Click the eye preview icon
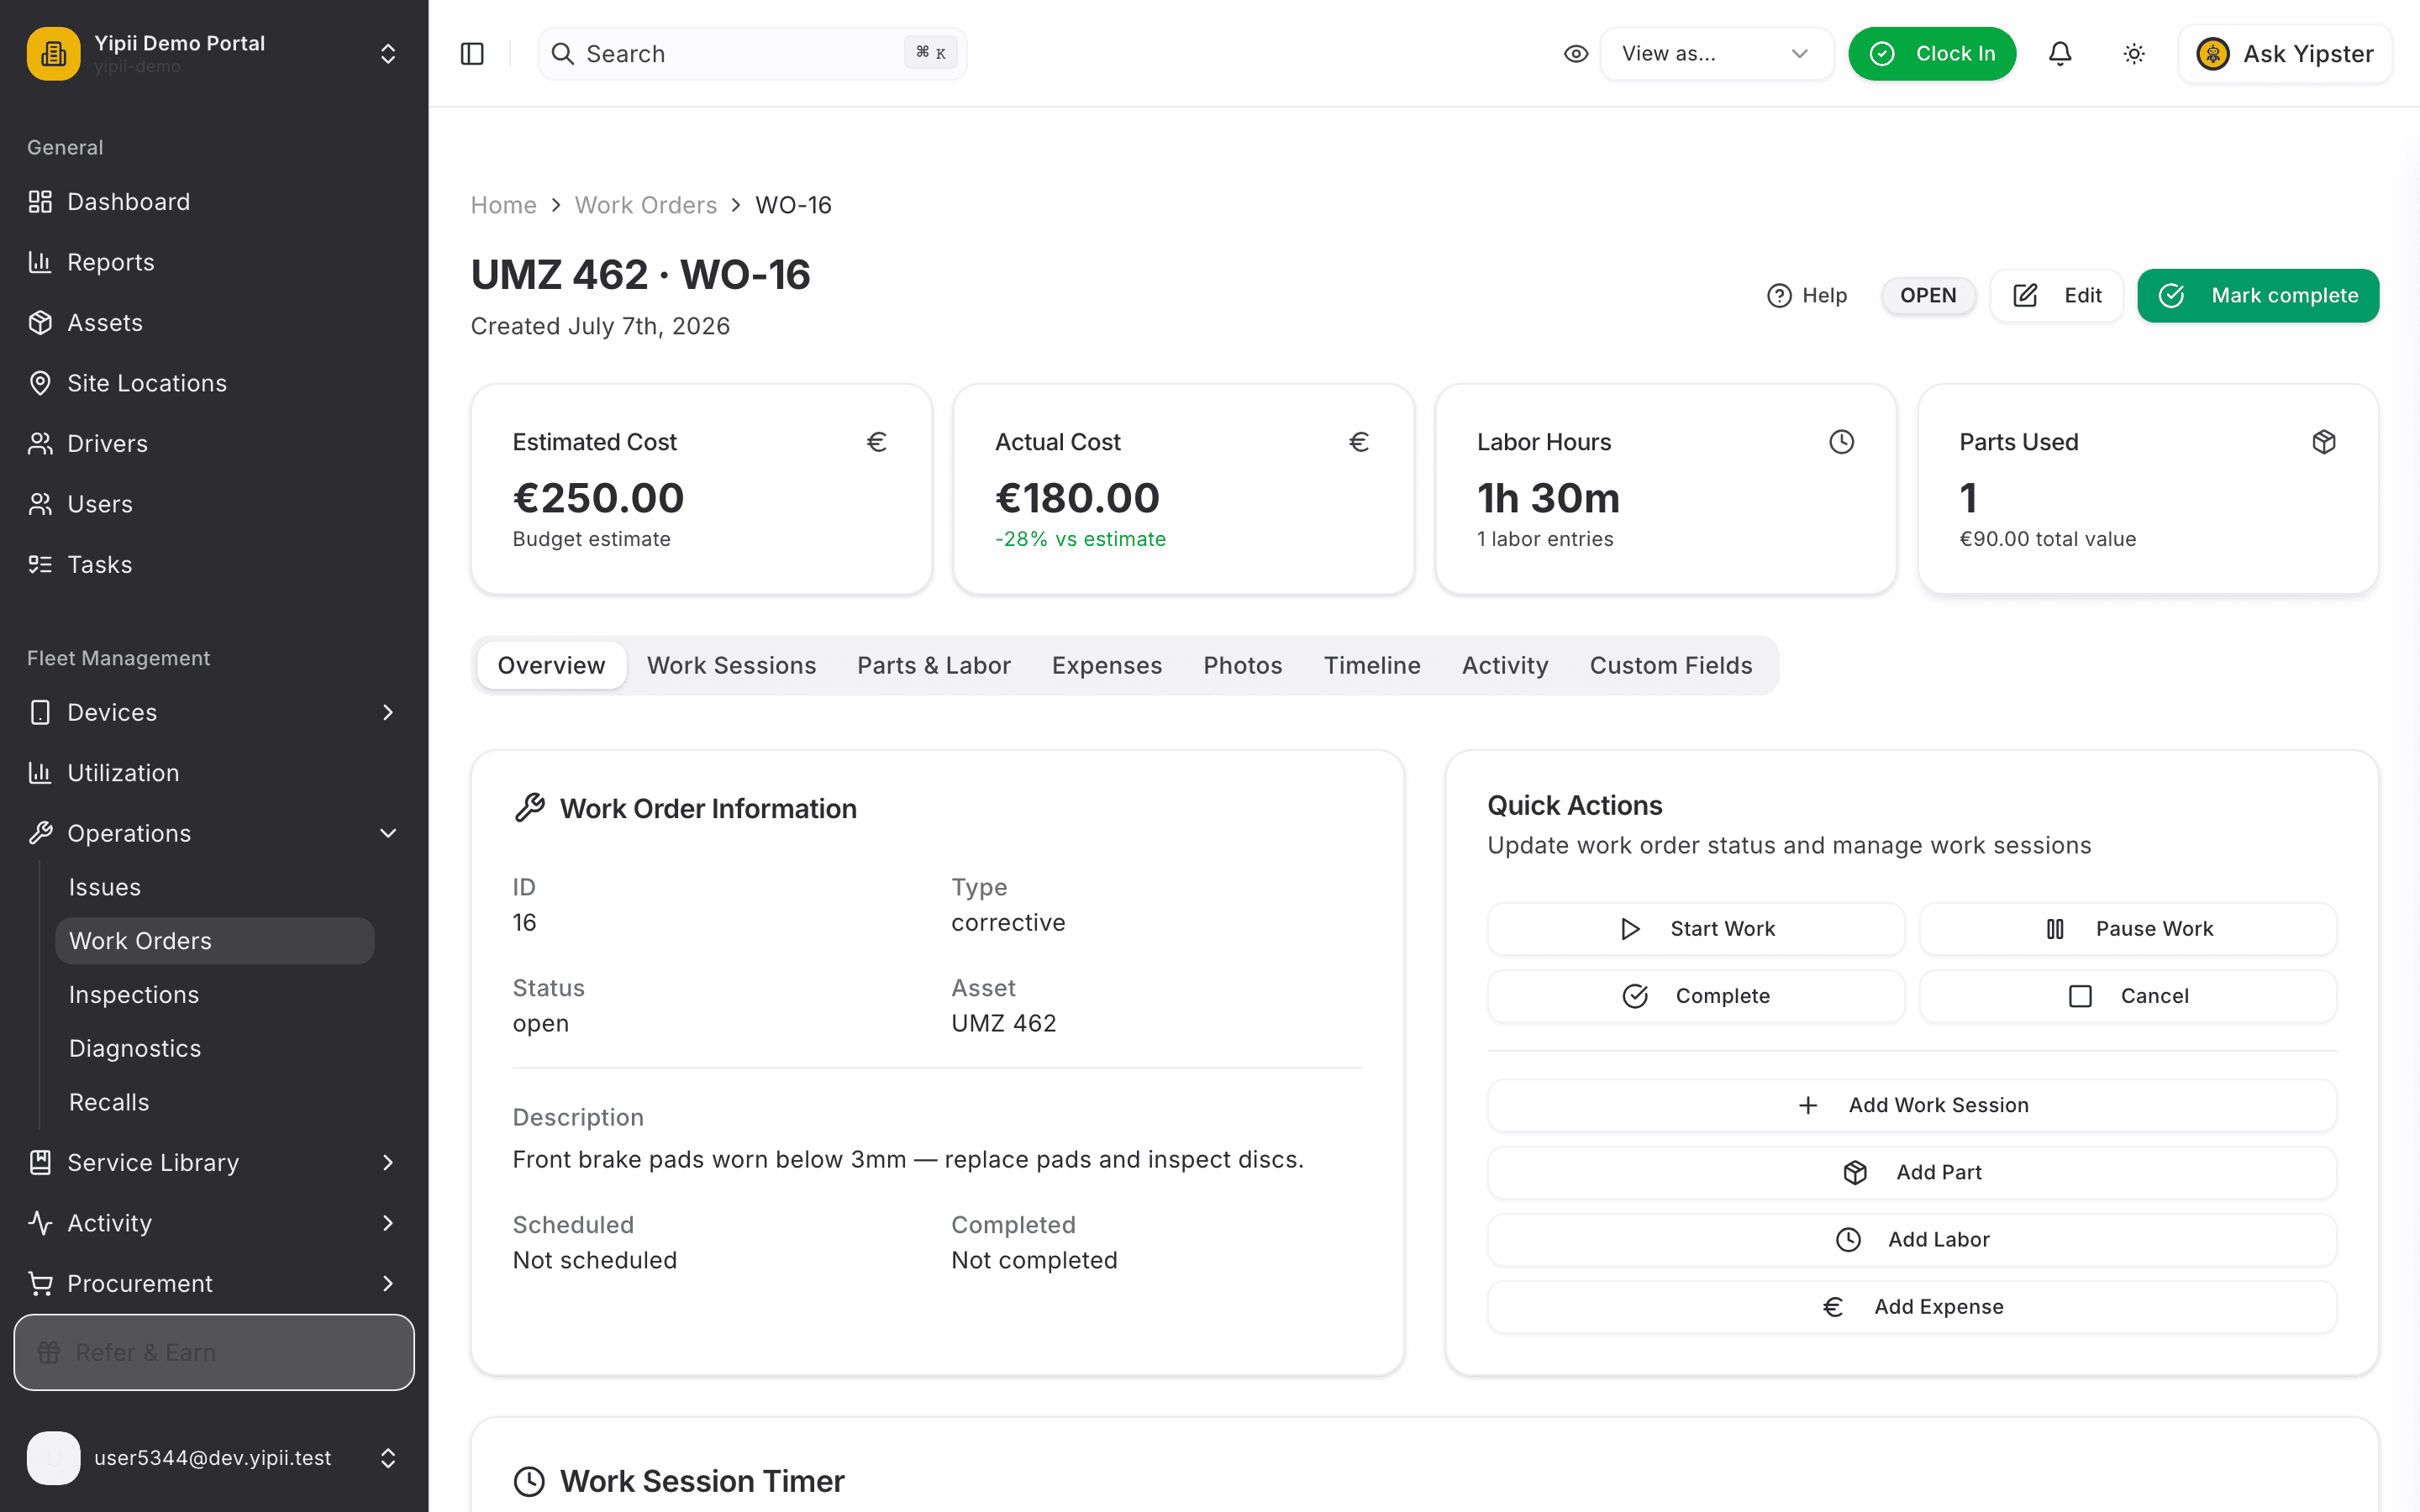2420x1512 pixels. 1576,54
